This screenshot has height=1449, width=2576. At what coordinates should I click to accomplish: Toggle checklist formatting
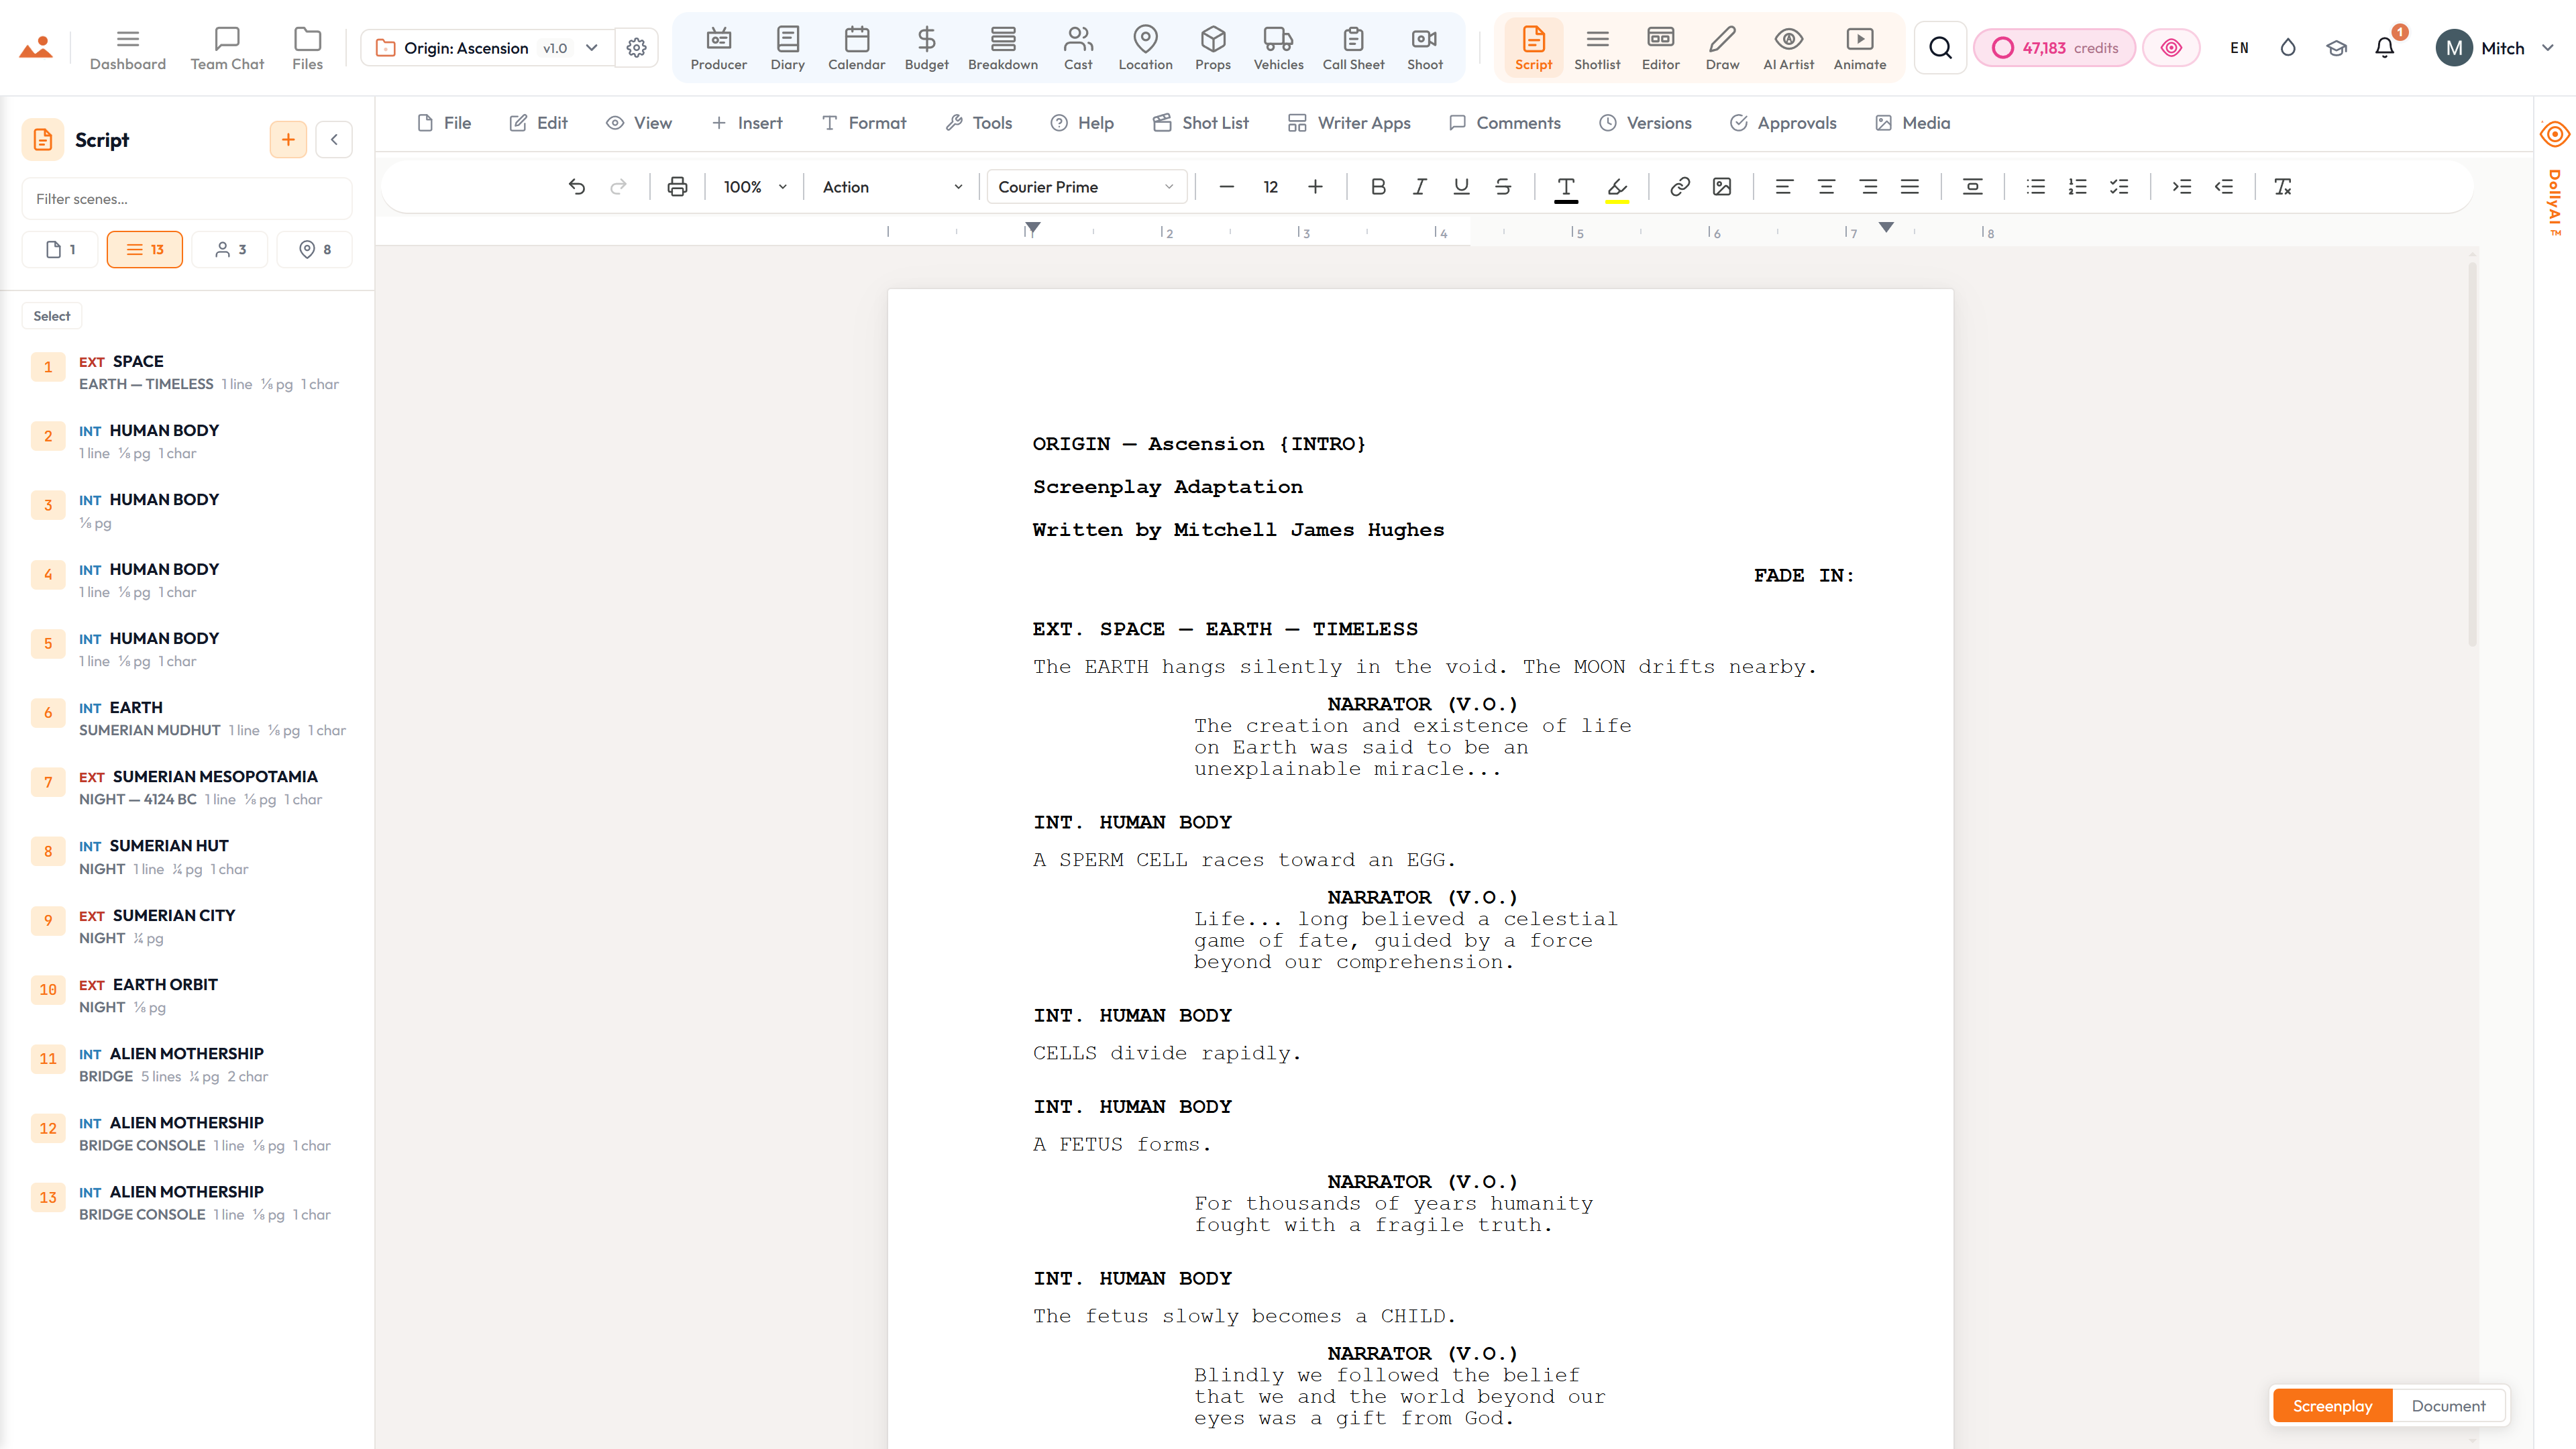(x=2119, y=187)
